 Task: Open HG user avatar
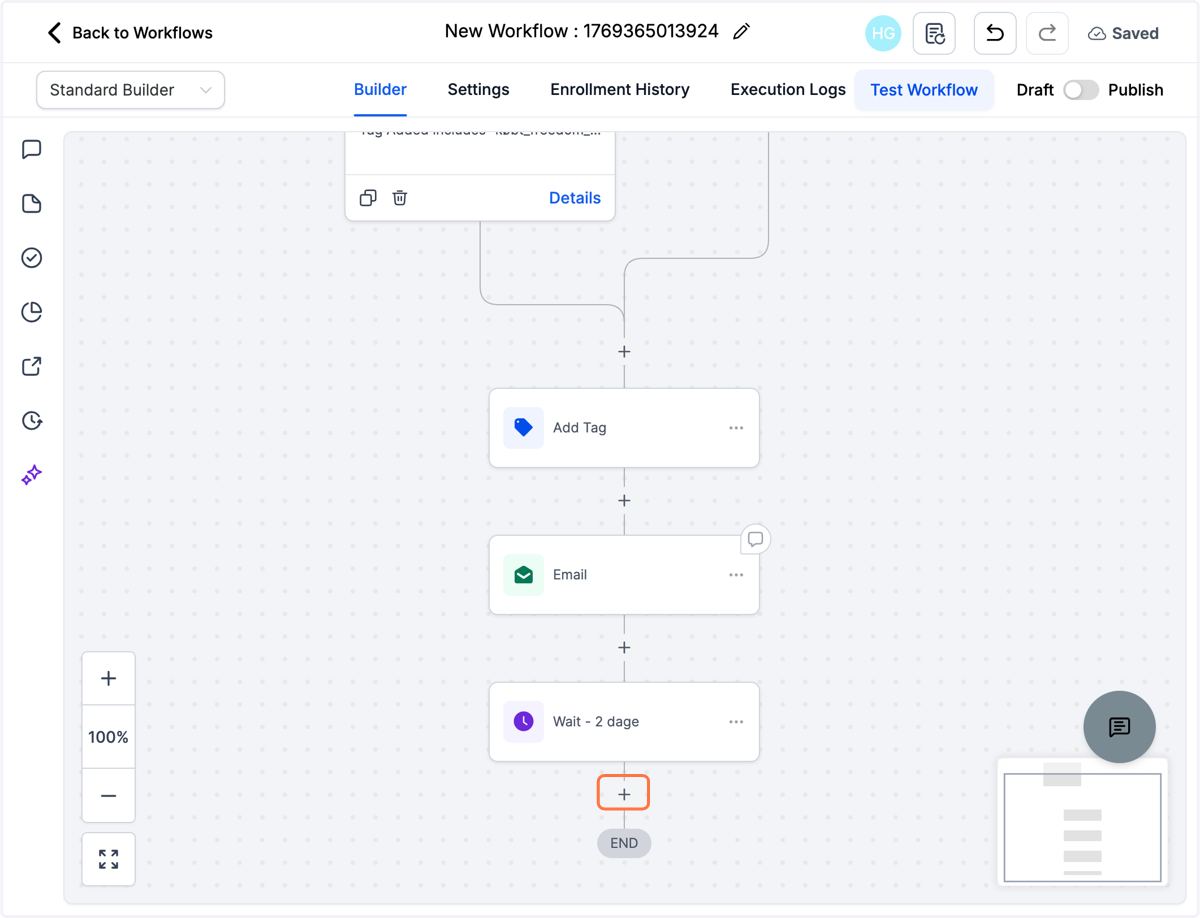[x=883, y=33]
